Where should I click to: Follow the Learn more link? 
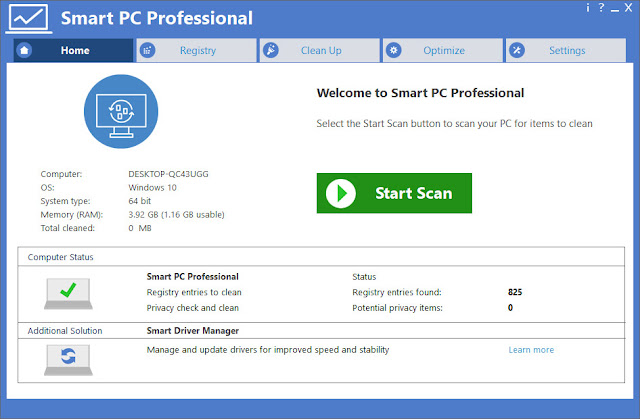(531, 350)
